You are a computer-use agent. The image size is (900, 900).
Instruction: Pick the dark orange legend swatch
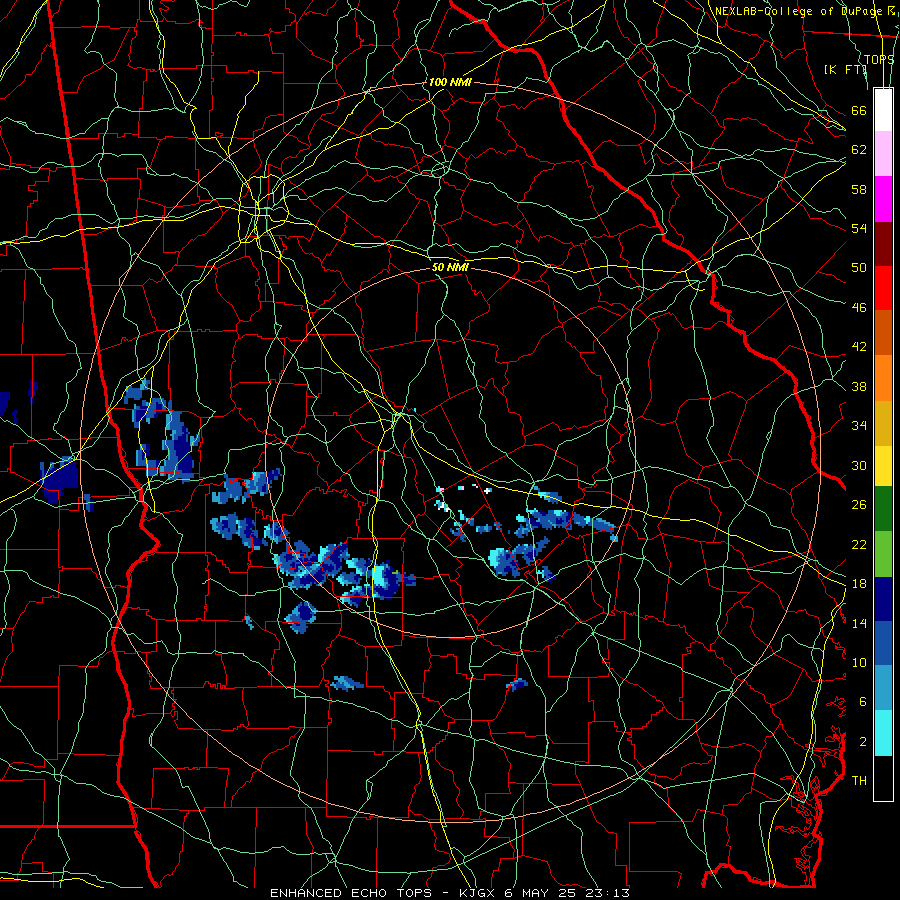[x=883, y=333]
